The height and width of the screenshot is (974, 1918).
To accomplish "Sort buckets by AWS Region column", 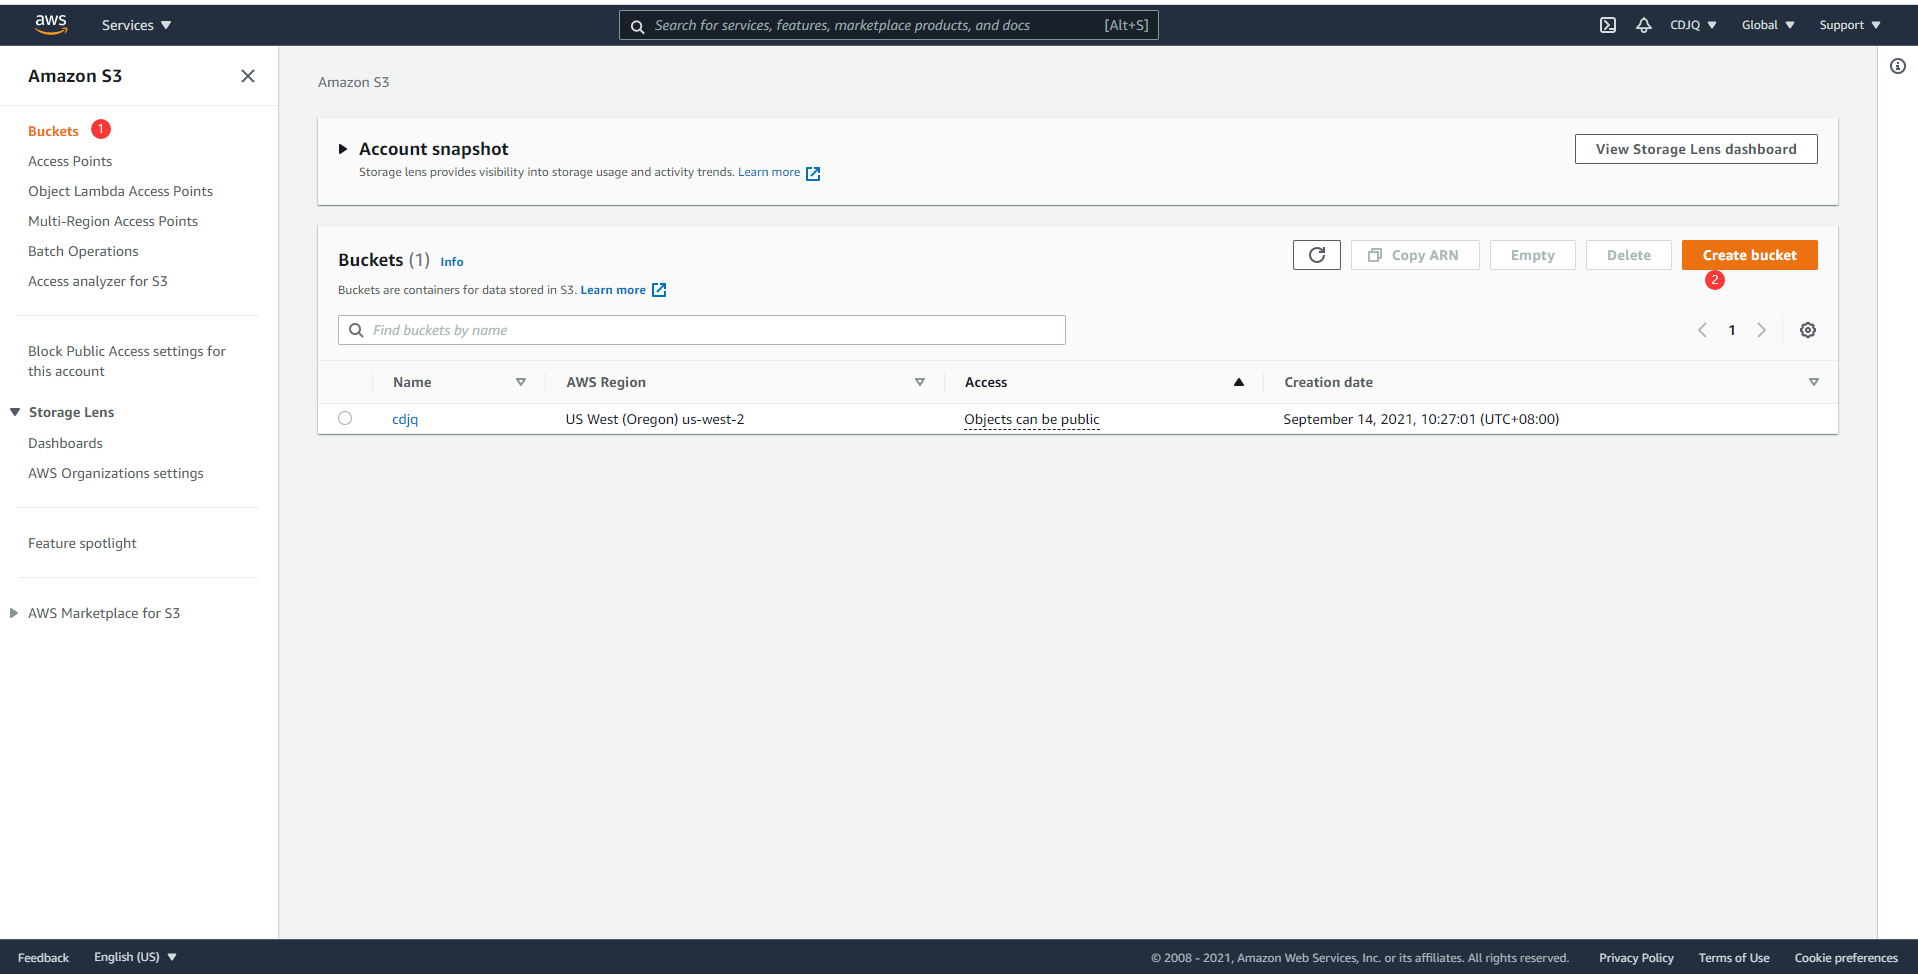I will [920, 382].
